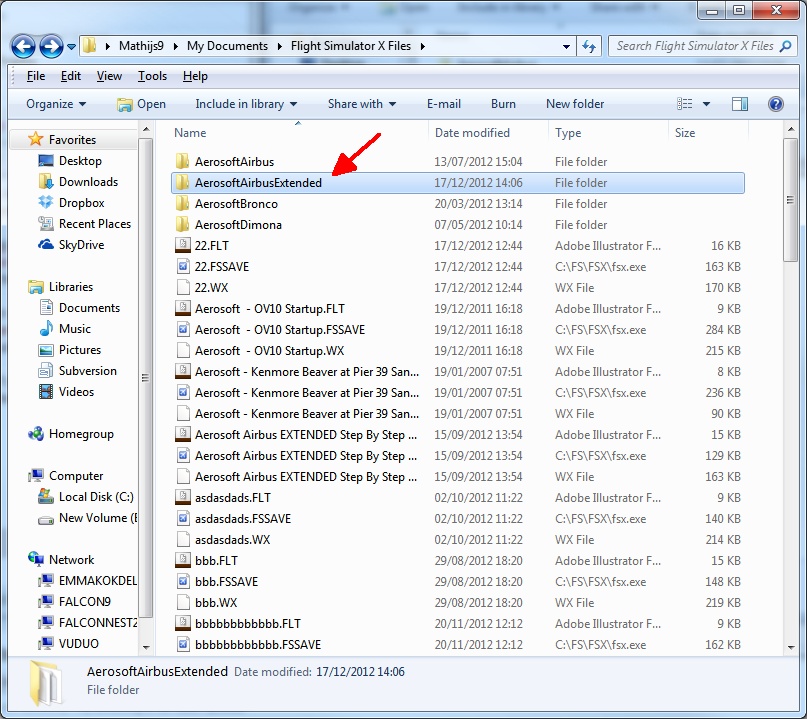Select the bbb.WX file
This screenshot has height=719, width=807.
(458, 603)
